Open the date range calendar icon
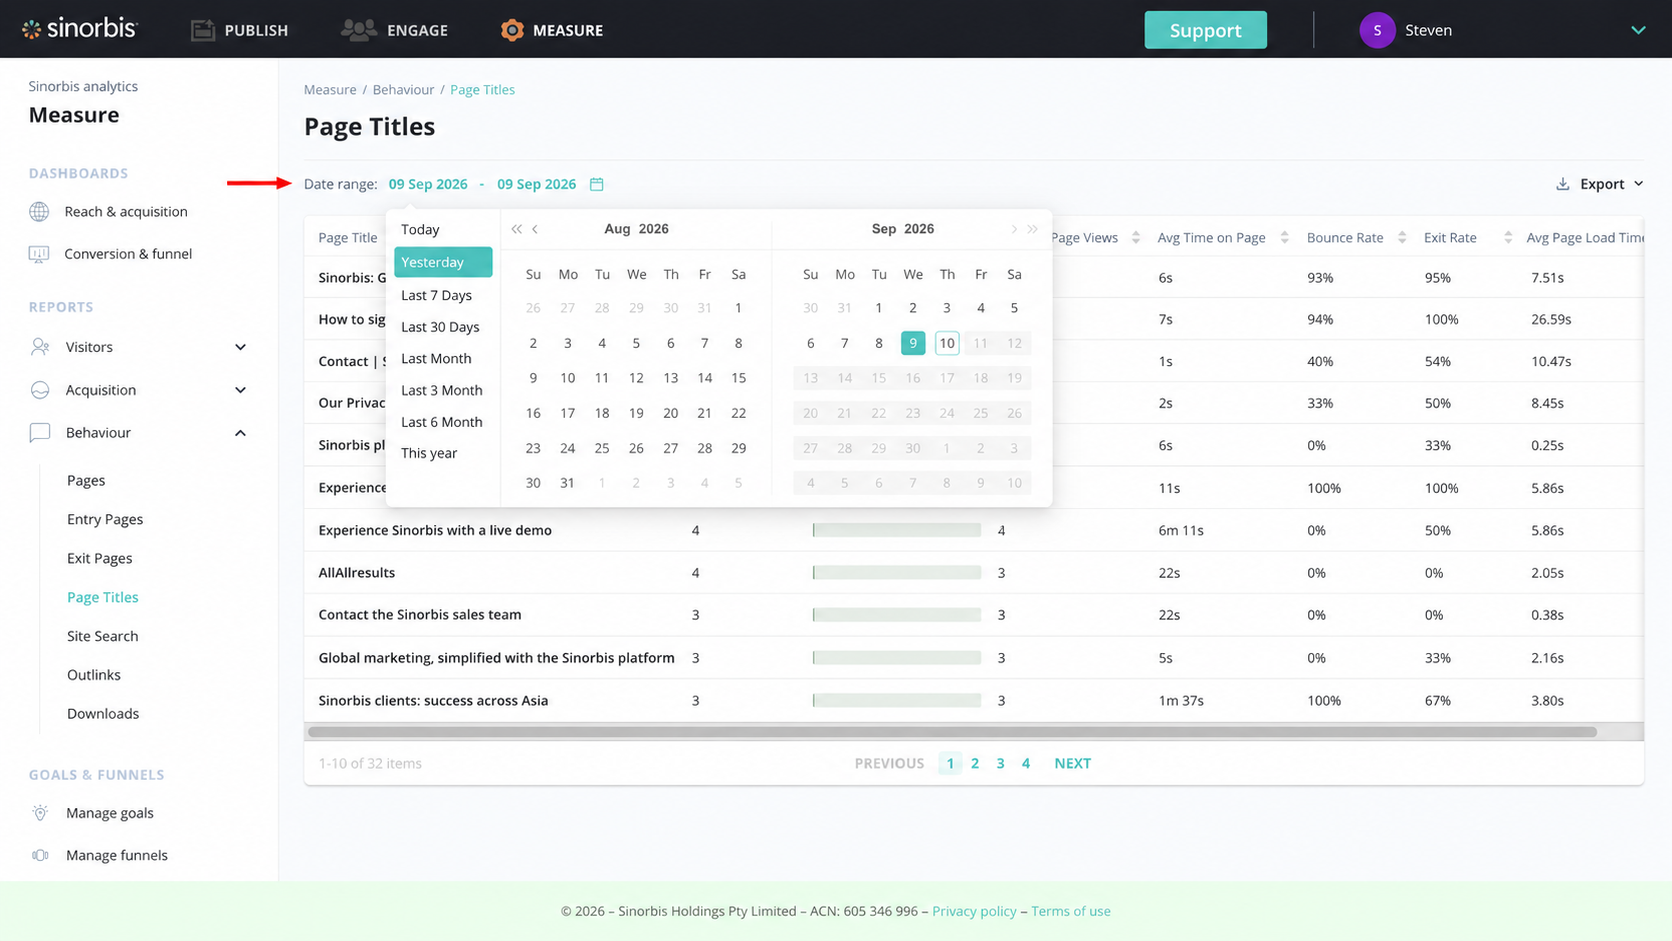 [597, 184]
